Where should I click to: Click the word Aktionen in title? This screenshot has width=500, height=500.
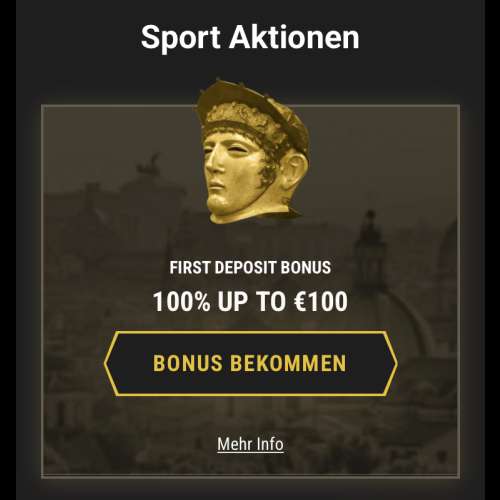click(294, 36)
